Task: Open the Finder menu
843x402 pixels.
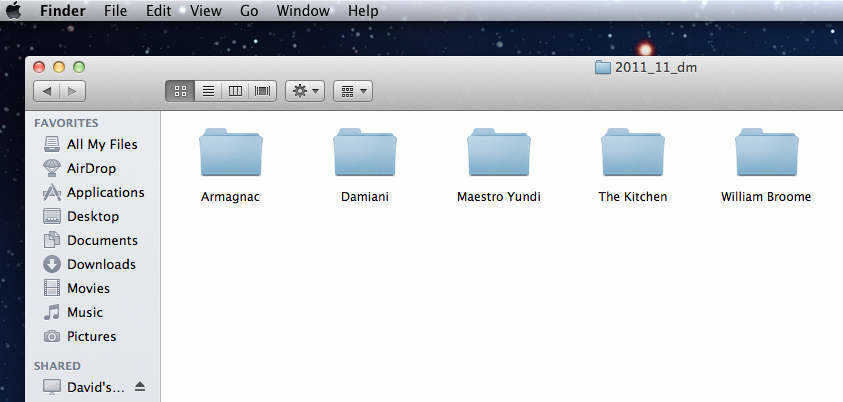Action: (x=61, y=11)
